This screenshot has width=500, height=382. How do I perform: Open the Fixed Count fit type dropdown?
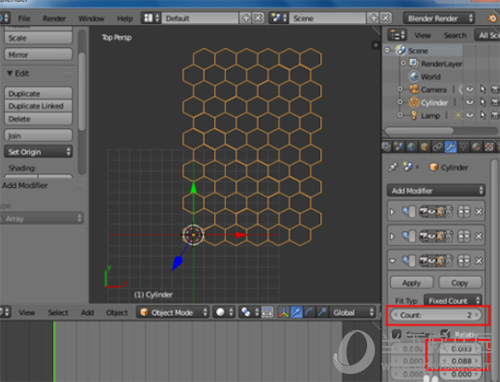tap(453, 301)
